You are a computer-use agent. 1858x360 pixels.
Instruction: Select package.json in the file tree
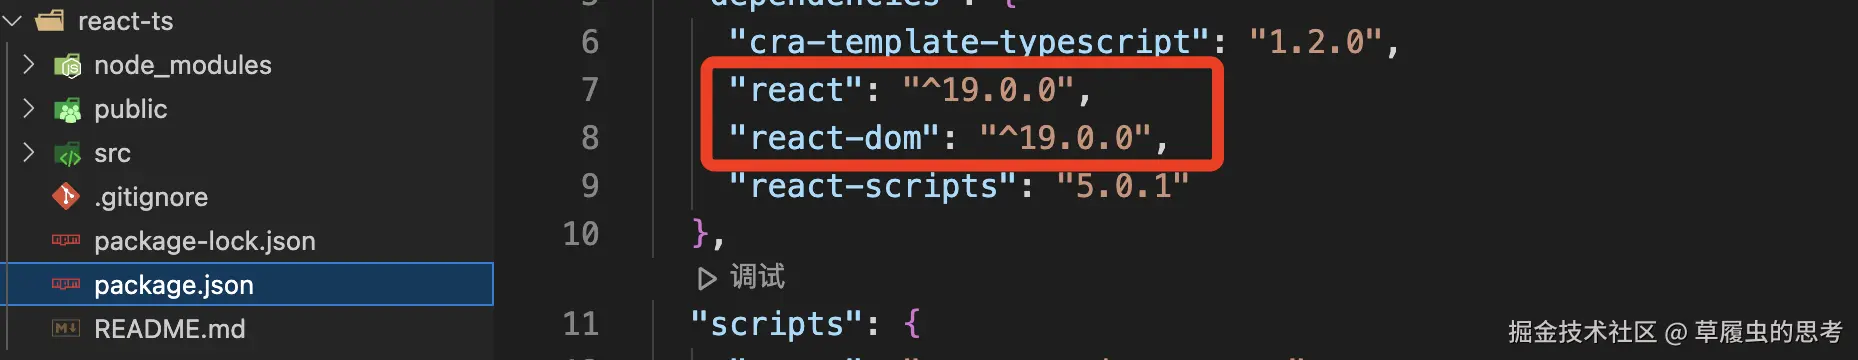248,285
